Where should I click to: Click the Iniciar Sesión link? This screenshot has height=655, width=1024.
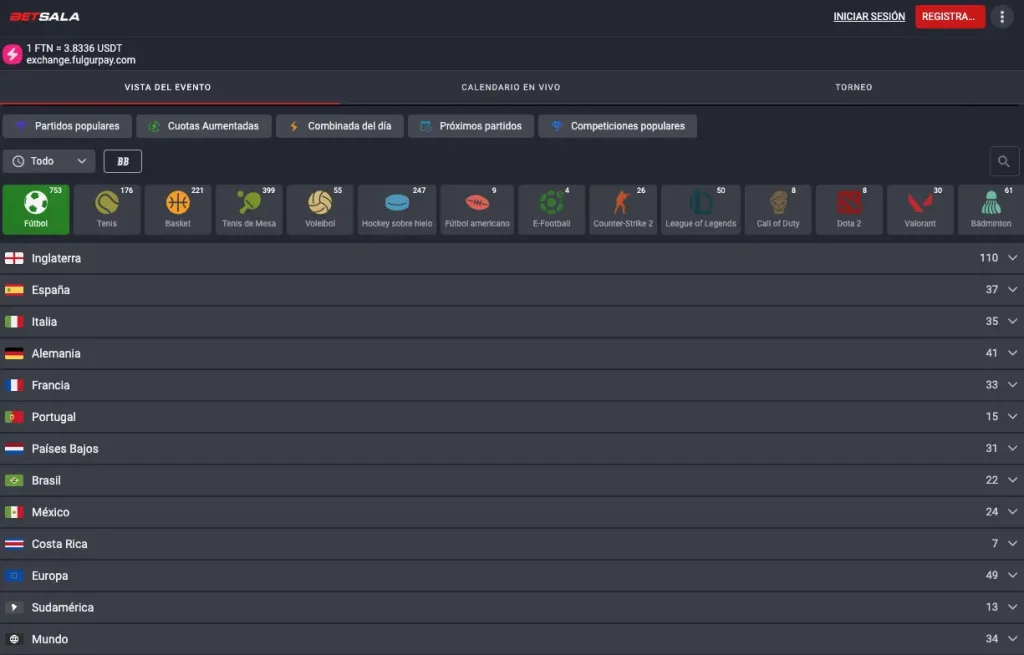coord(869,17)
